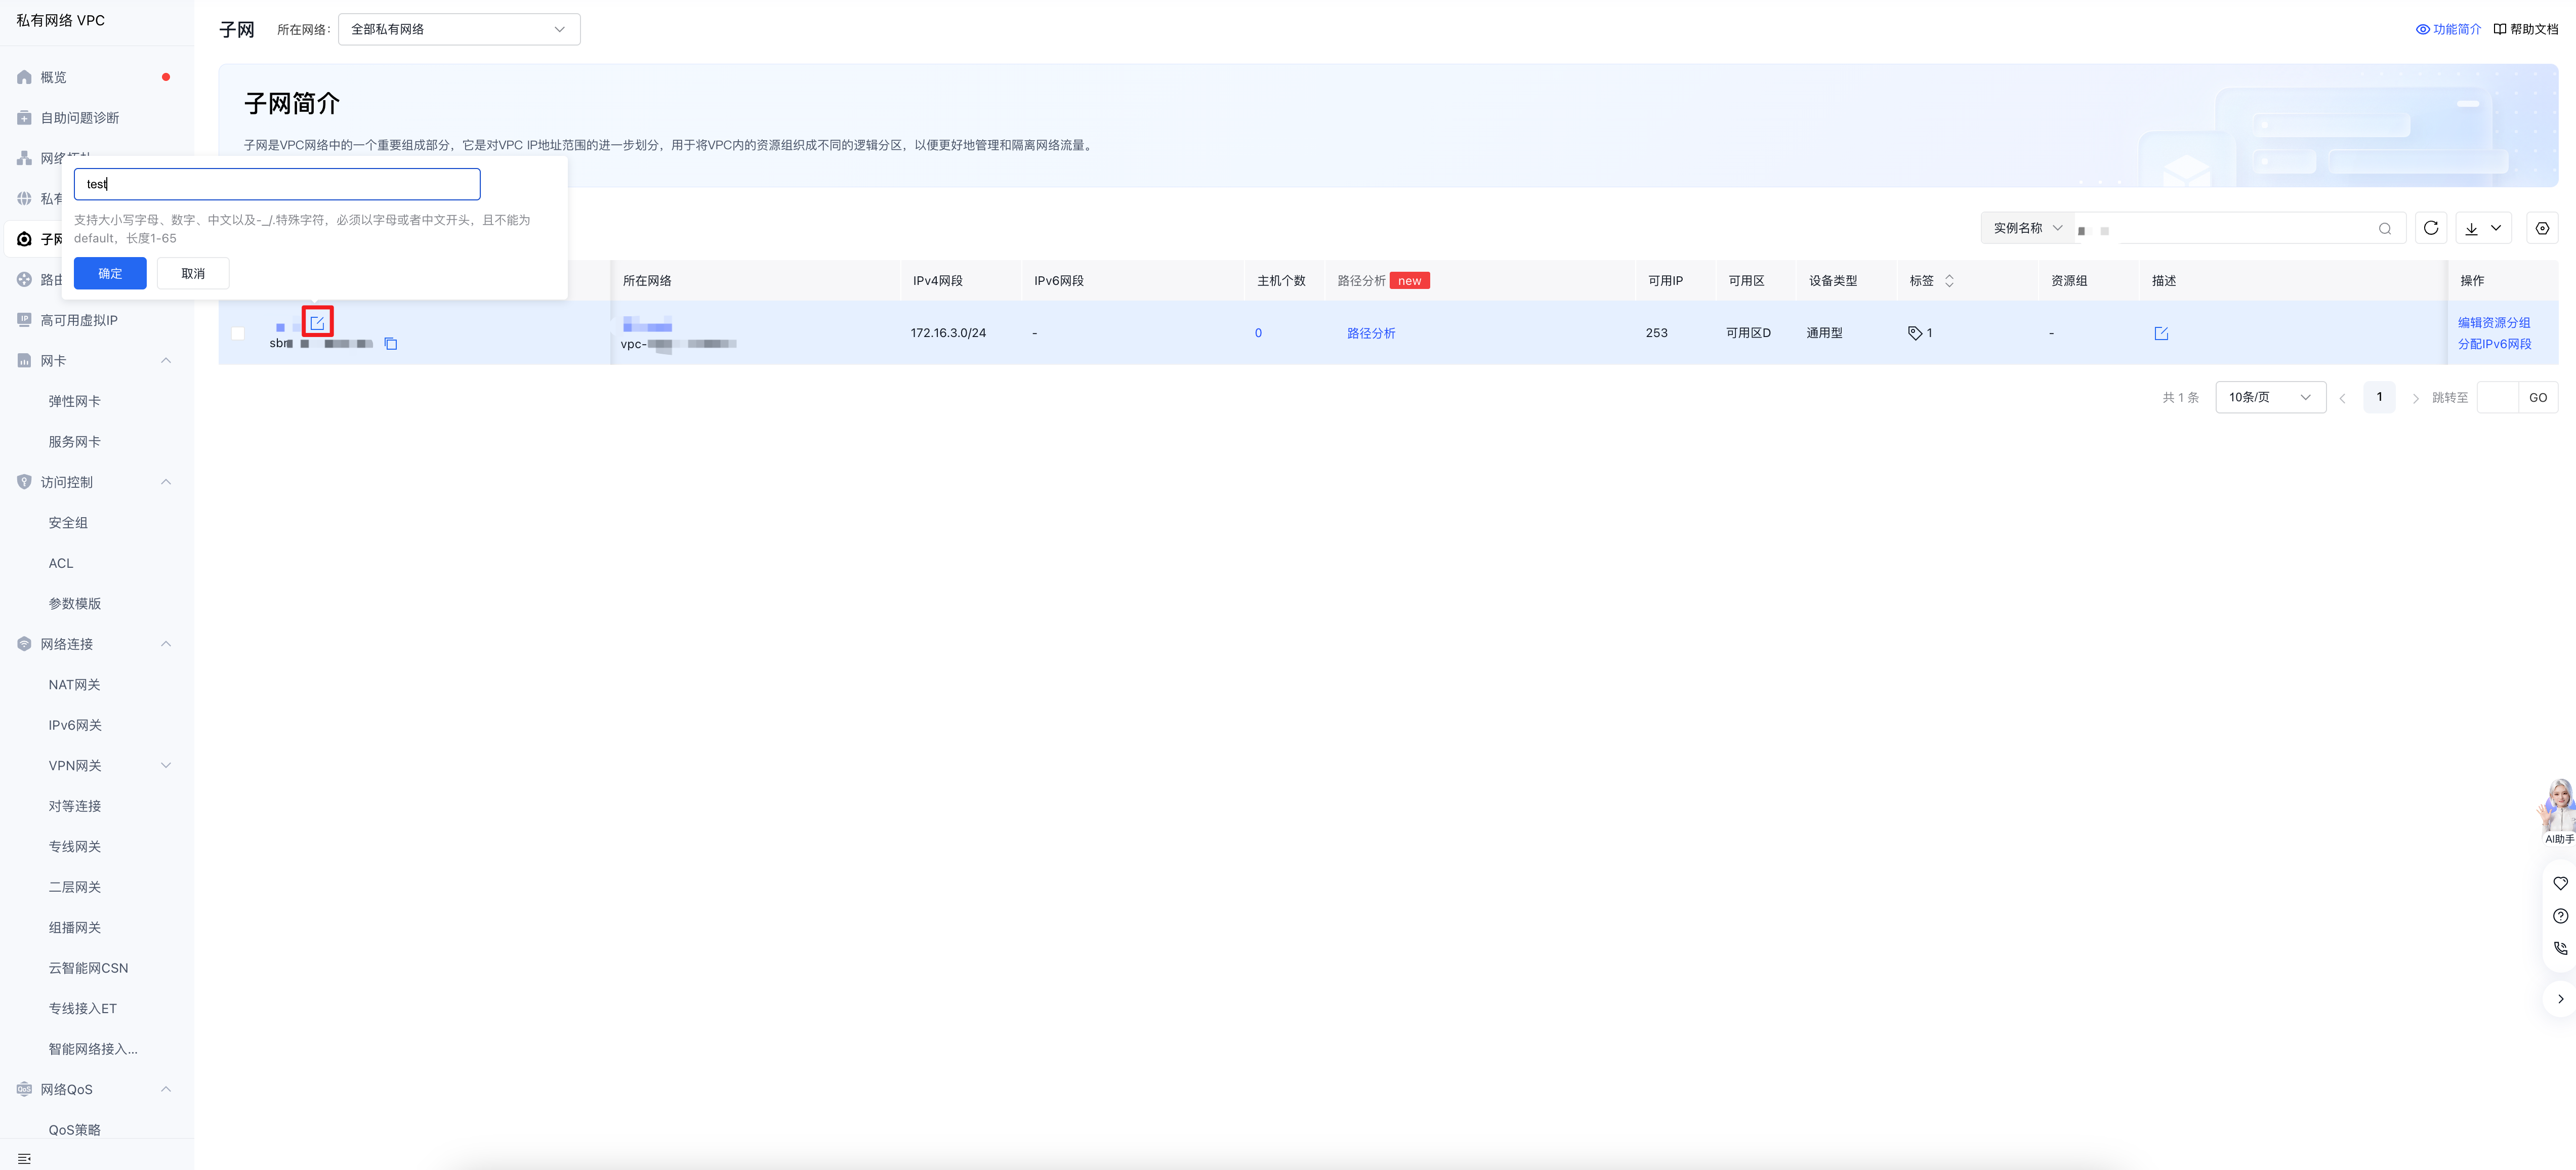2576x1170 pixels.
Task: Click the 访问控制 shield icon
Action: pyautogui.click(x=24, y=482)
